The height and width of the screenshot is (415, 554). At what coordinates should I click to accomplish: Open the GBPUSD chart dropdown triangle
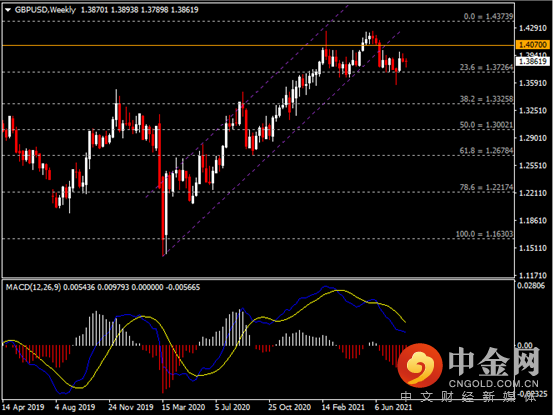coord(8,10)
